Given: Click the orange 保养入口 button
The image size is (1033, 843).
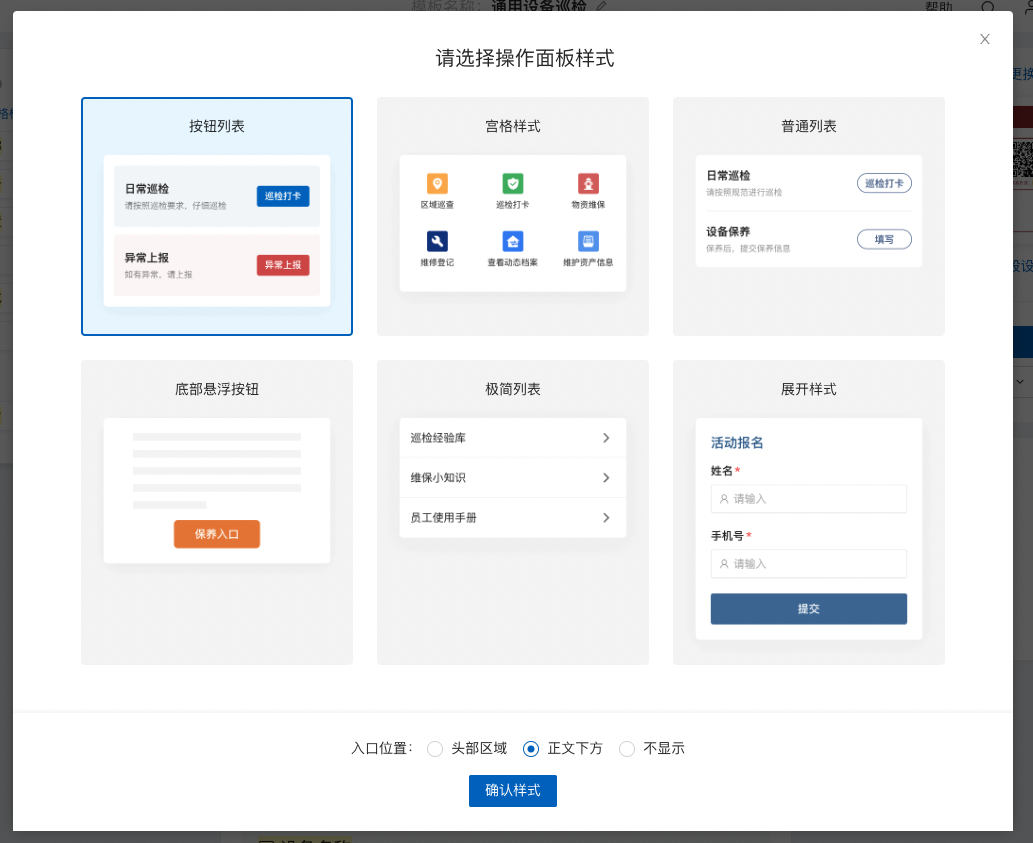Looking at the screenshot, I should point(217,534).
